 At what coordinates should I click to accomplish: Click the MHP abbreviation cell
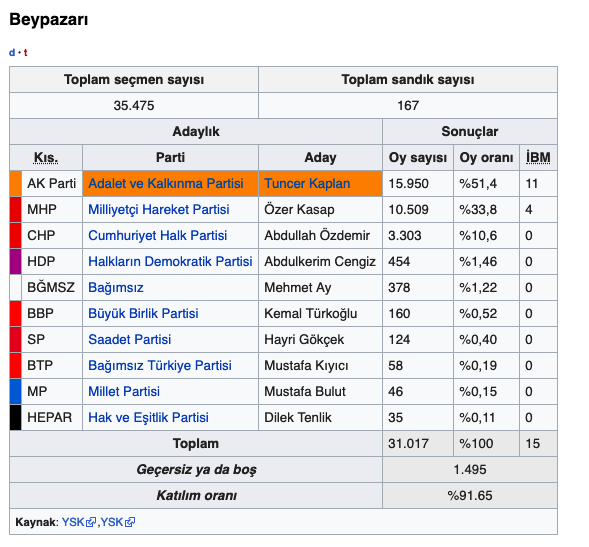click(x=51, y=209)
